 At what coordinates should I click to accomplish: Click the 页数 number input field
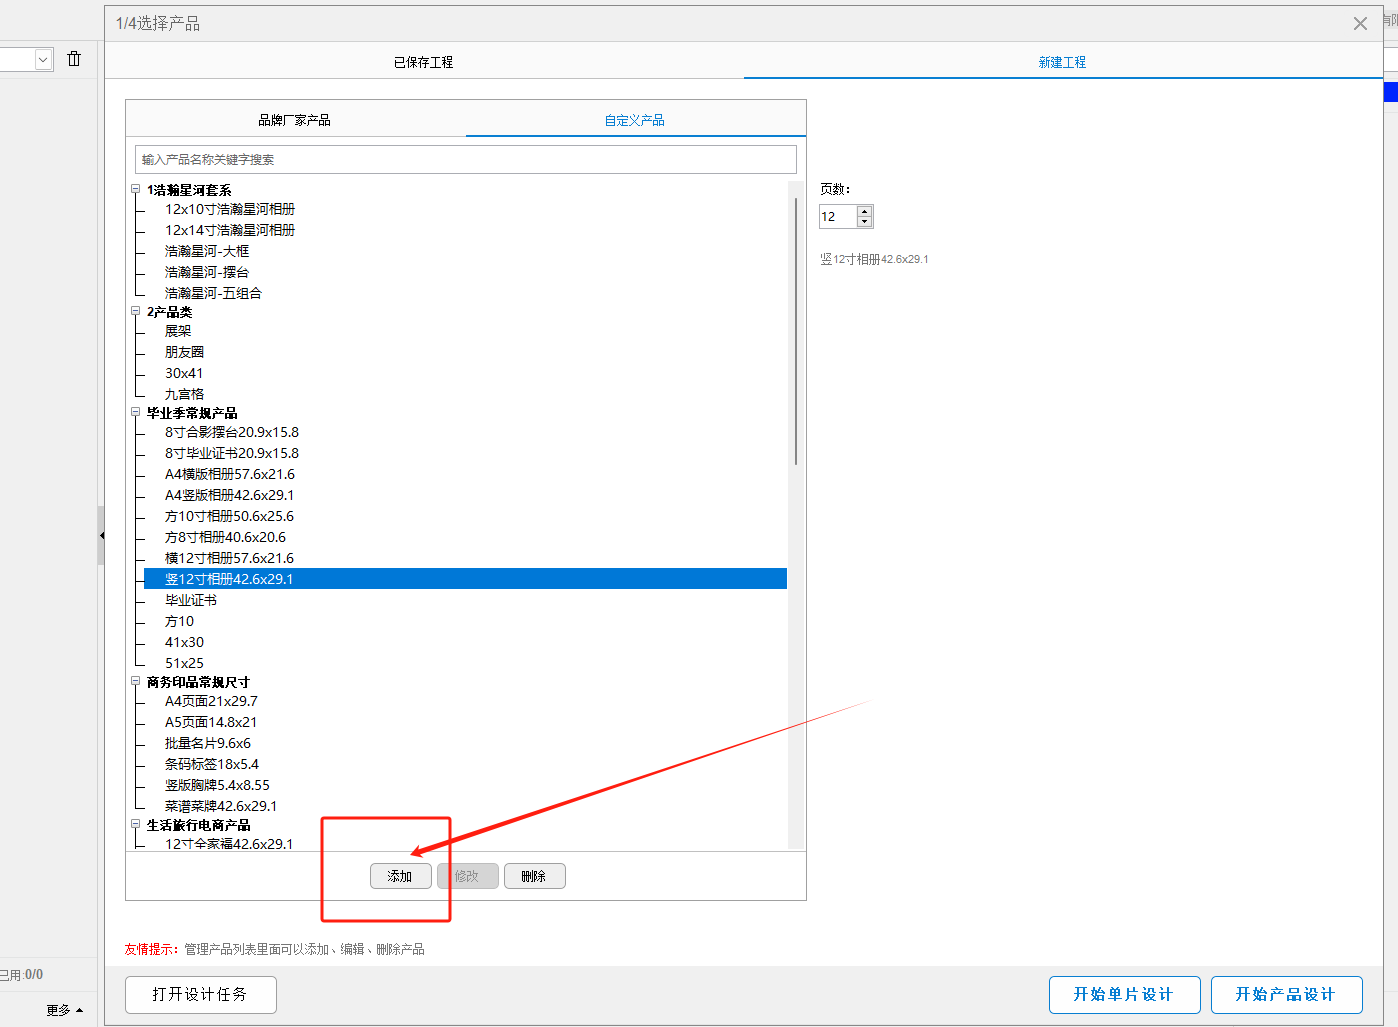tap(838, 216)
